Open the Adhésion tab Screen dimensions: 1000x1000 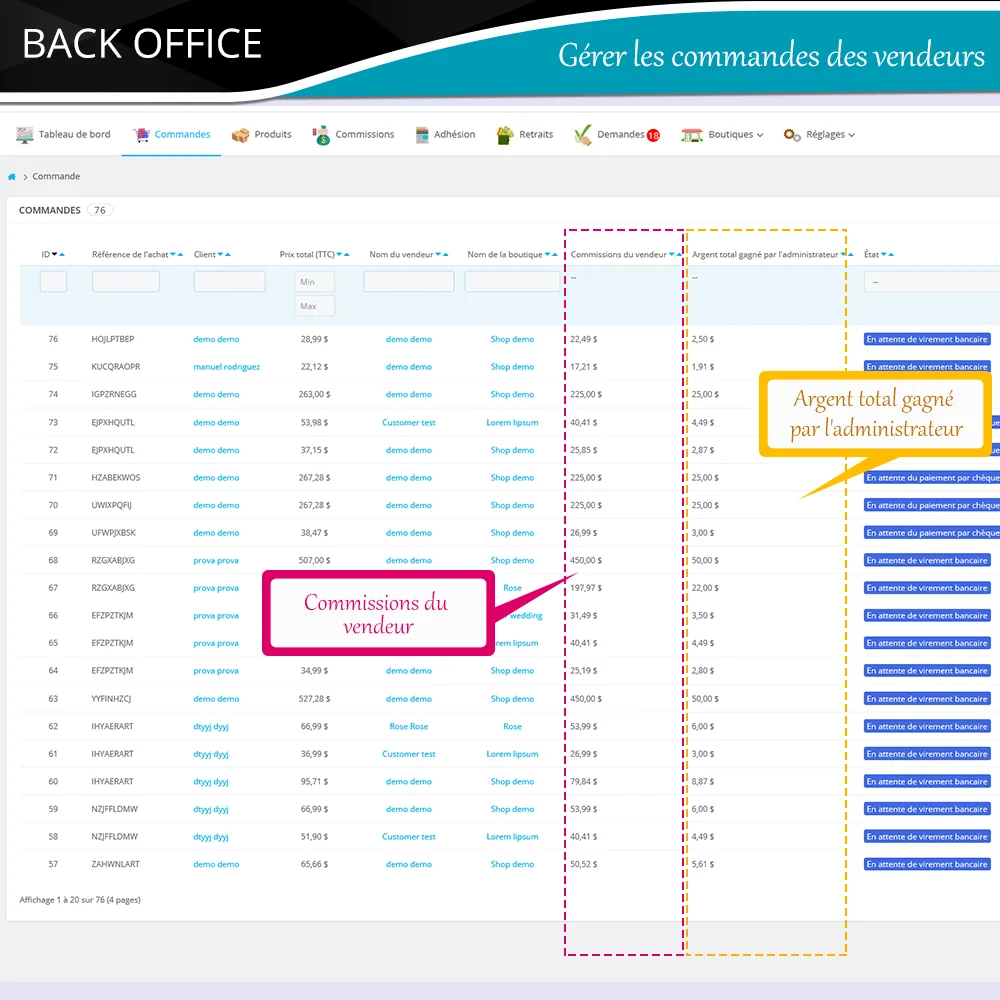click(x=445, y=135)
